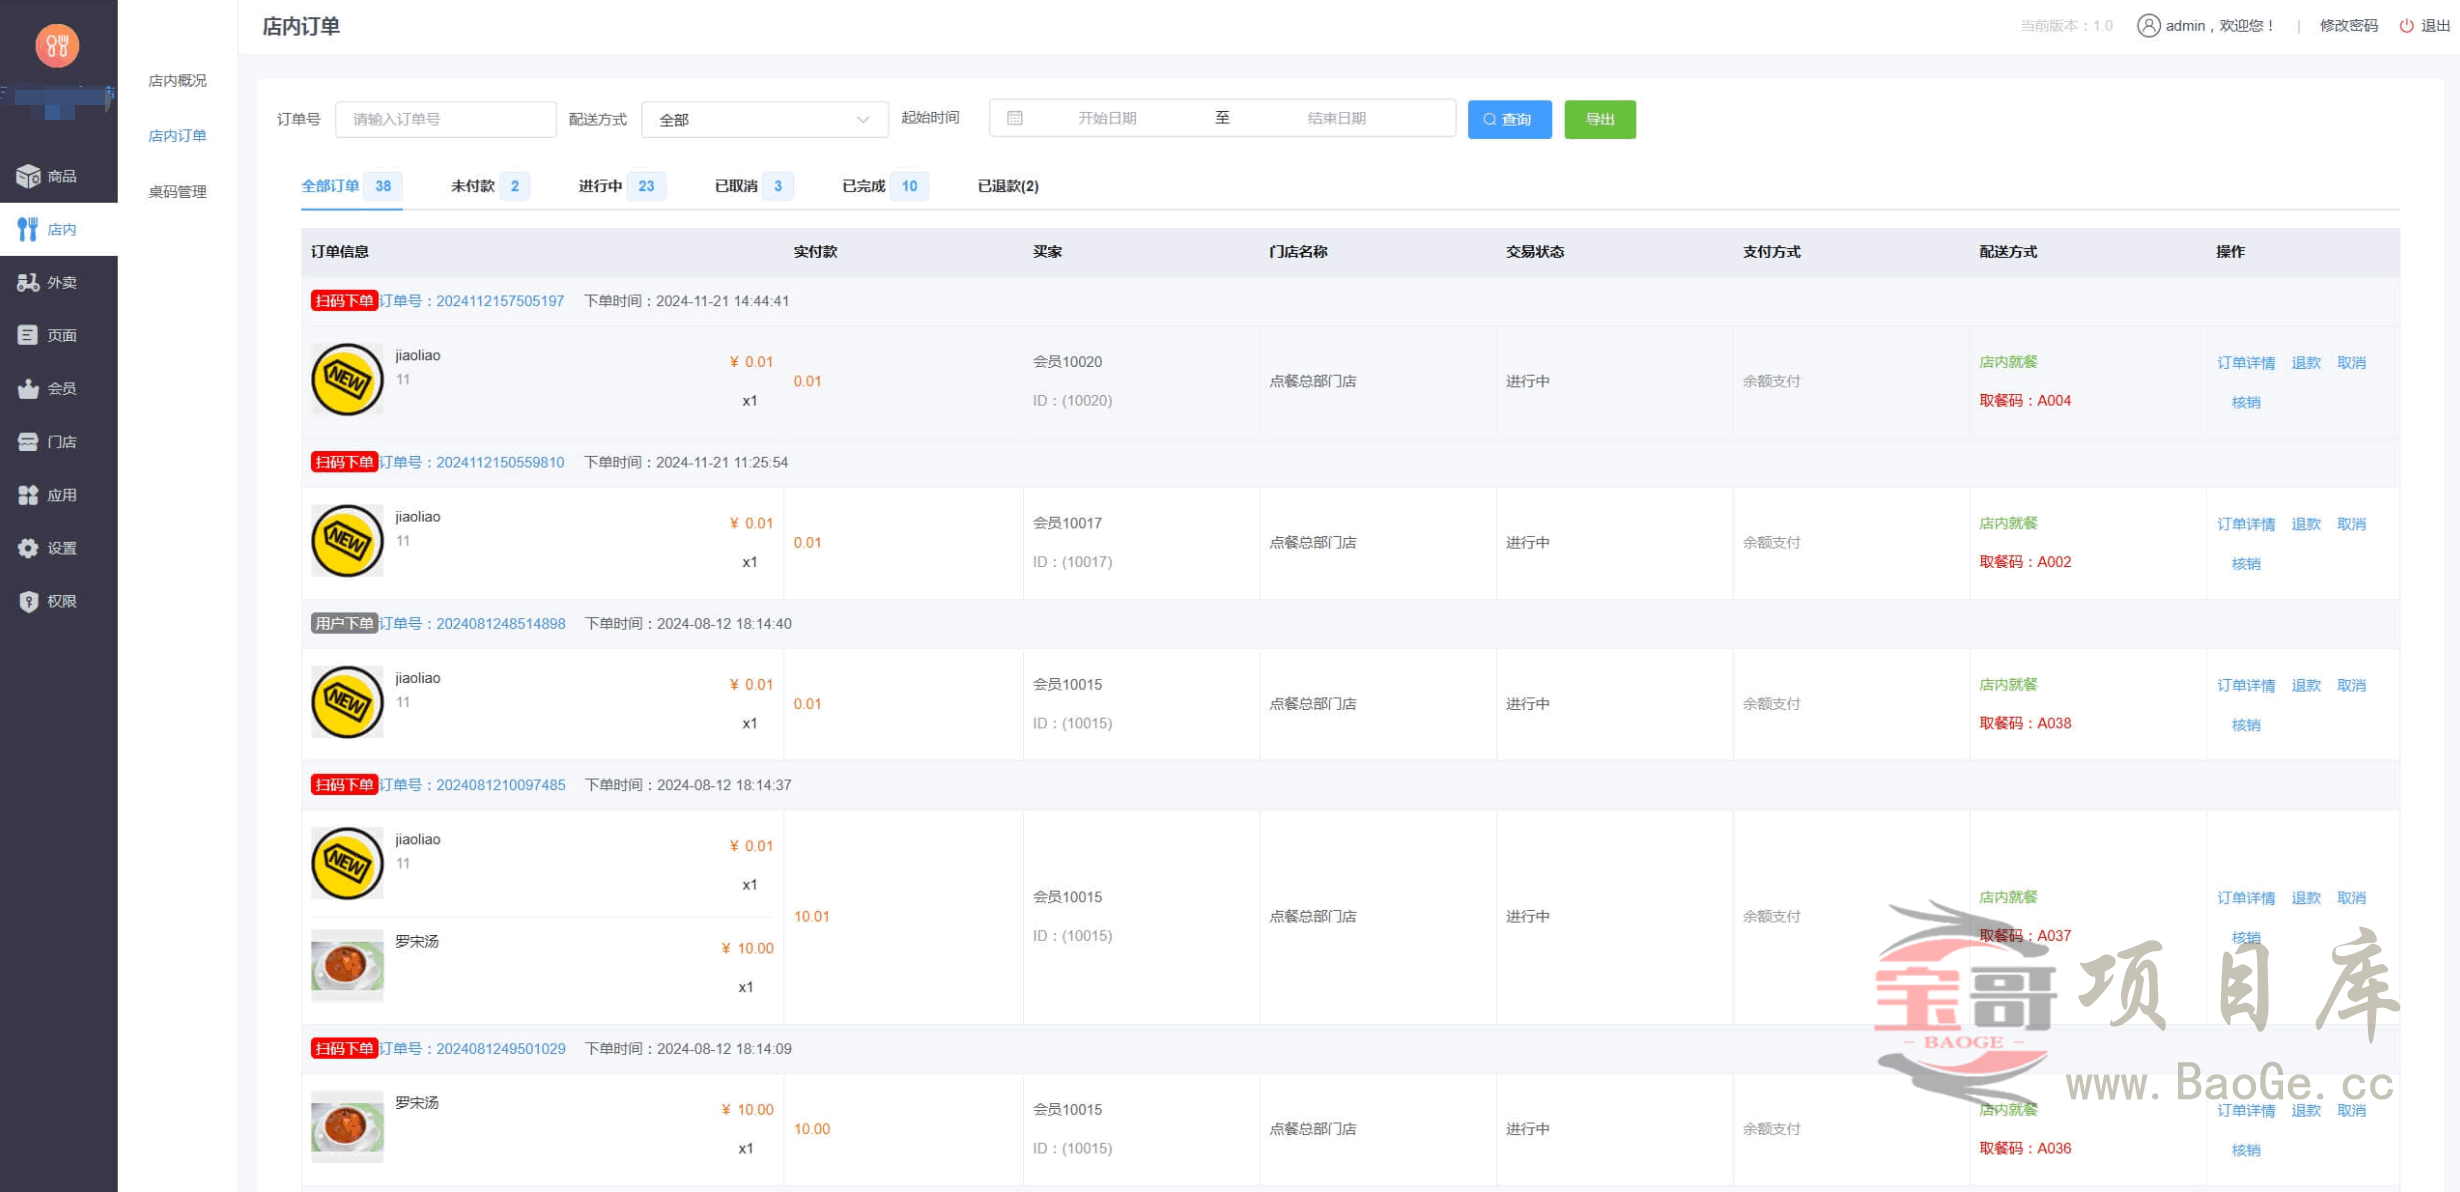
Task: Open 桌码管理 submenu item
Action: 177,191
